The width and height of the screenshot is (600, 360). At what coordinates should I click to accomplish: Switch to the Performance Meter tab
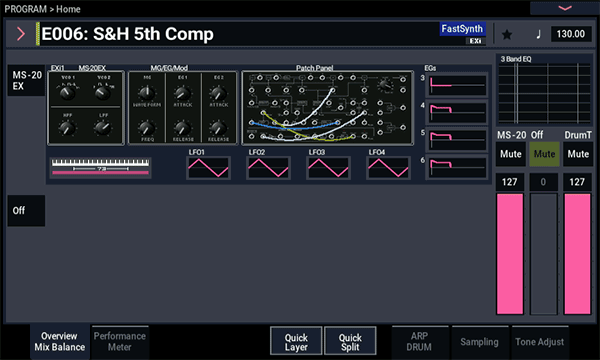[x=120, y=342]
